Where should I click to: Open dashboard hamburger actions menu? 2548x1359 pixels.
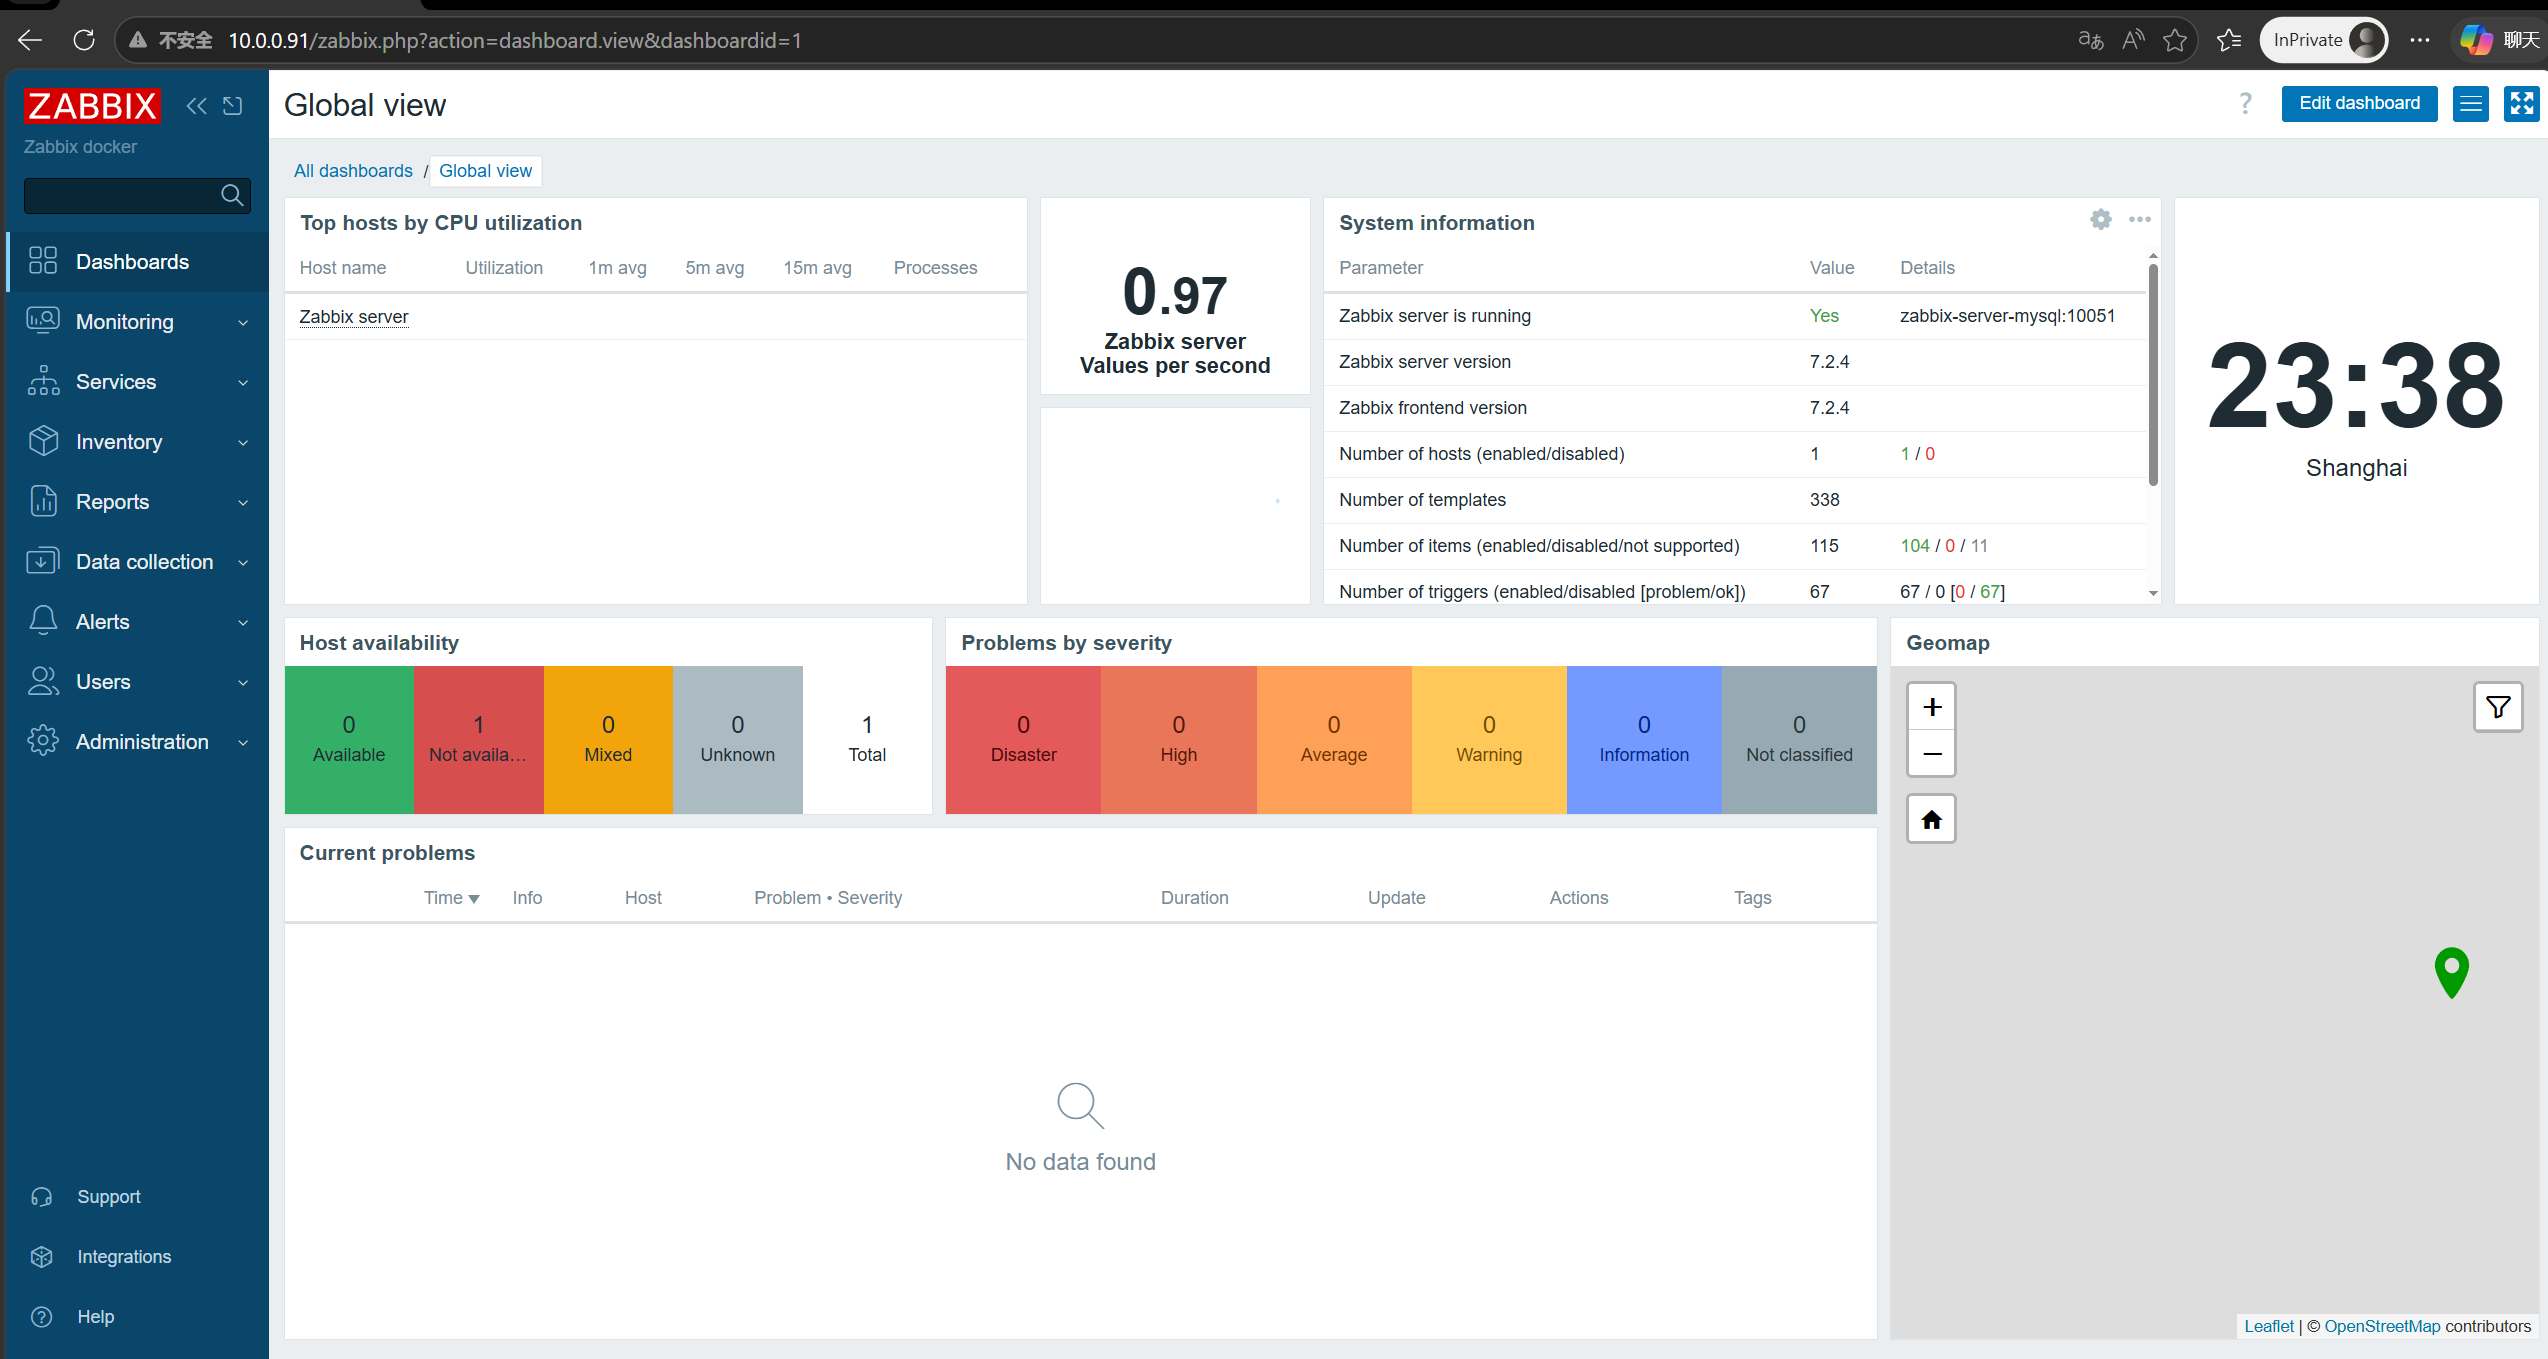2470,104
